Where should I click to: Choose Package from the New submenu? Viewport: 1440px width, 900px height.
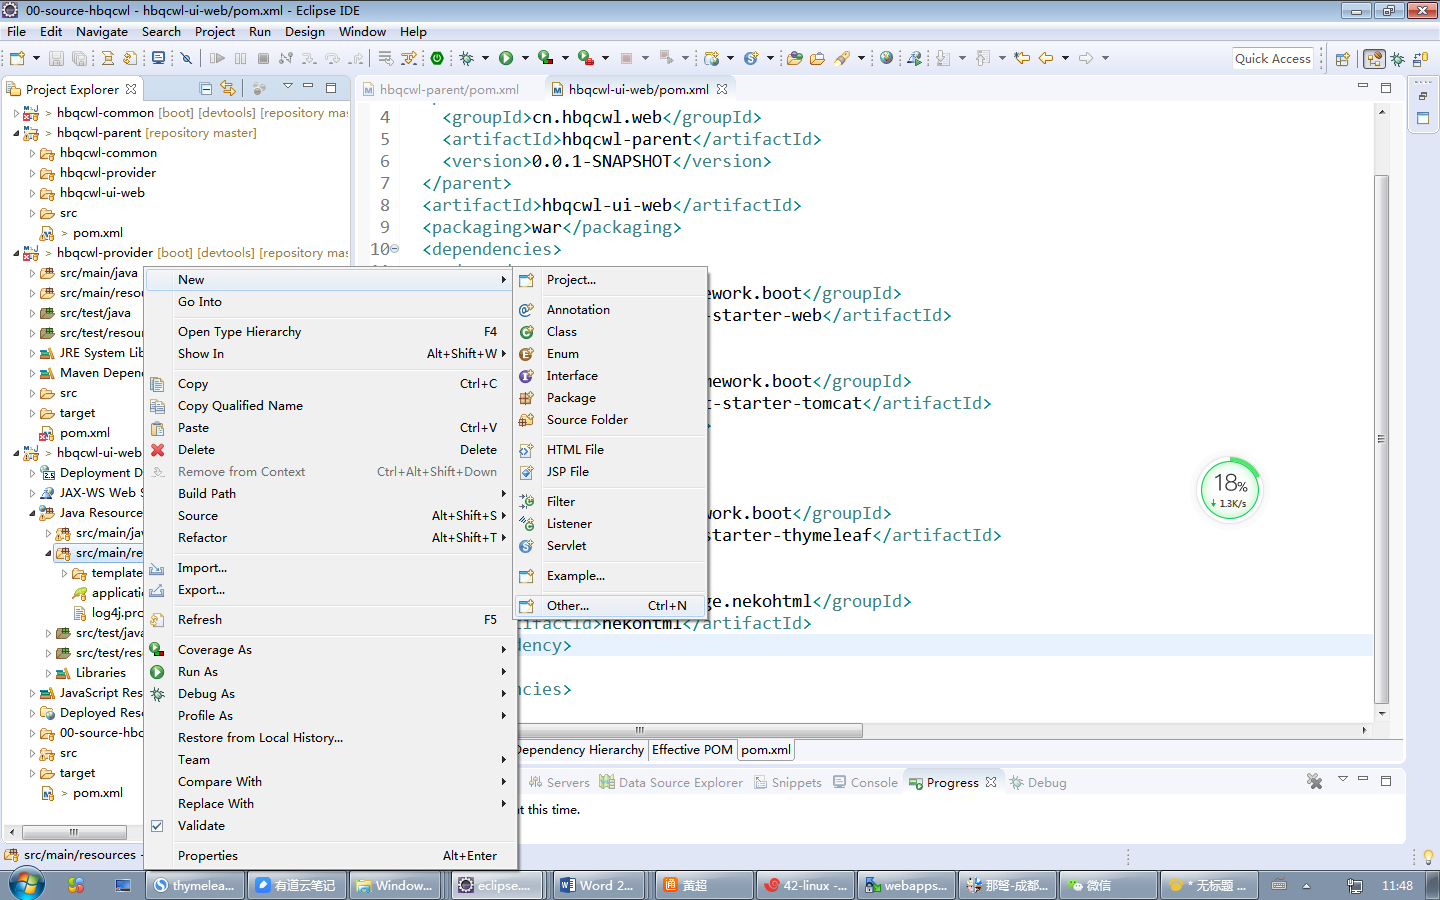pyautogui.click(x=610, y=398)
